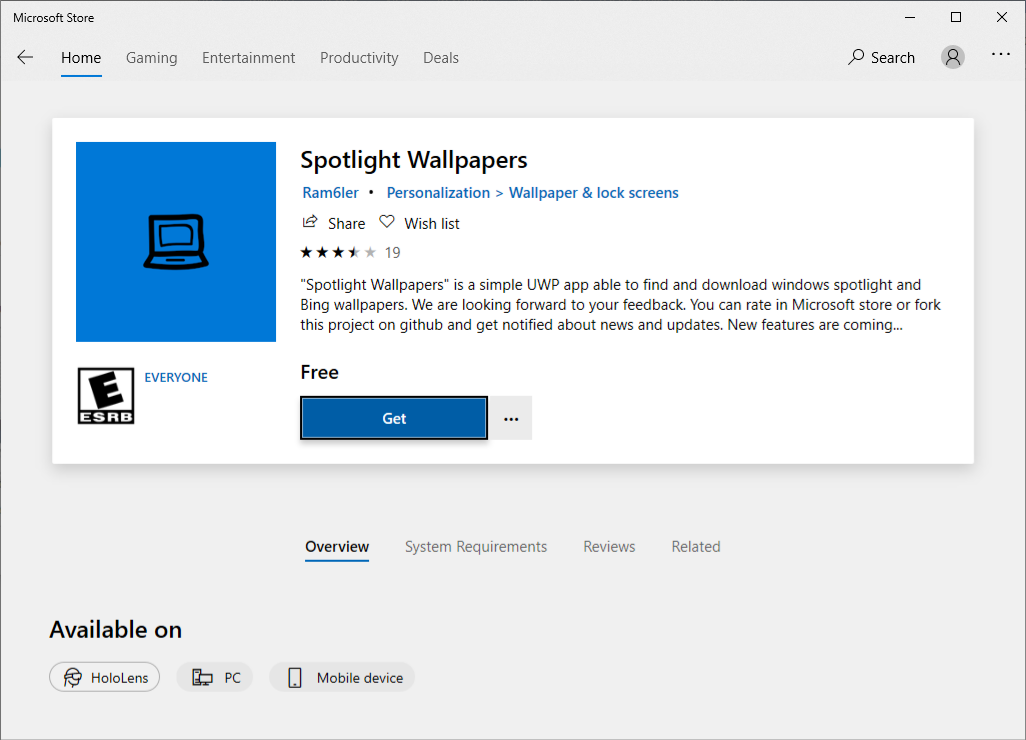1026x740 pixels.
Task: Add to Wish list via heart icon
Action: point(387,222)
